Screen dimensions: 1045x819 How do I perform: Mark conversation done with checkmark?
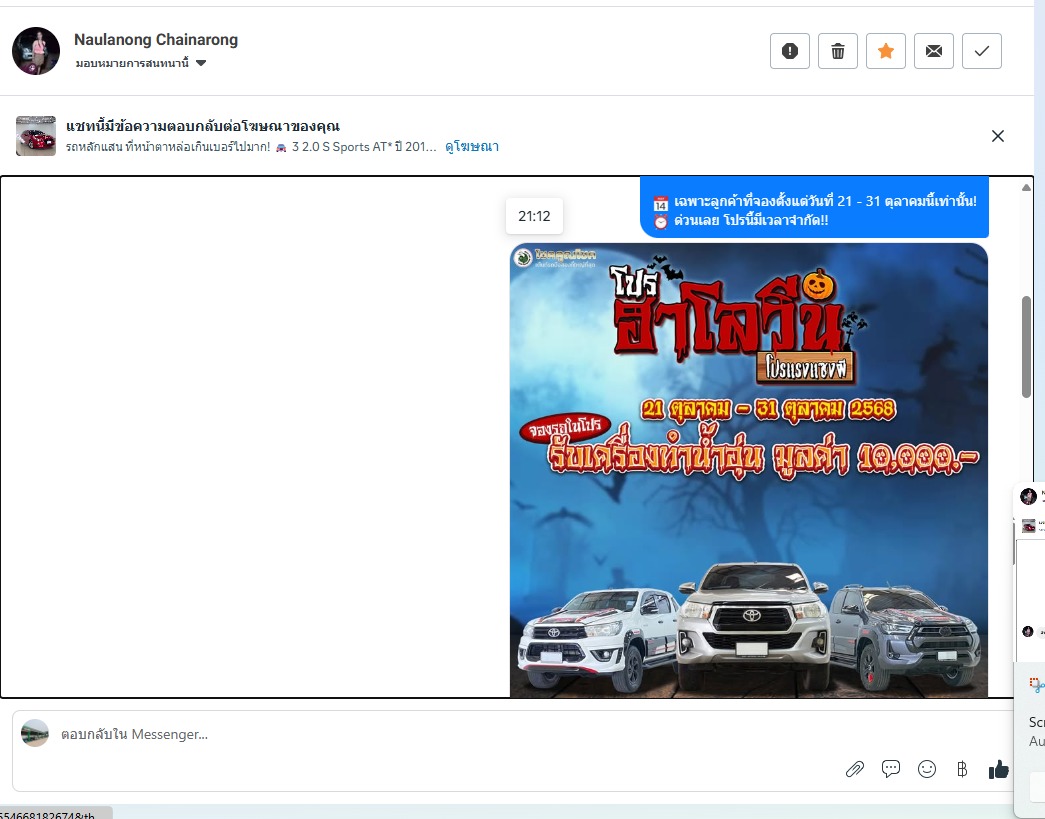pyautogui.click(x=981, y=51)
